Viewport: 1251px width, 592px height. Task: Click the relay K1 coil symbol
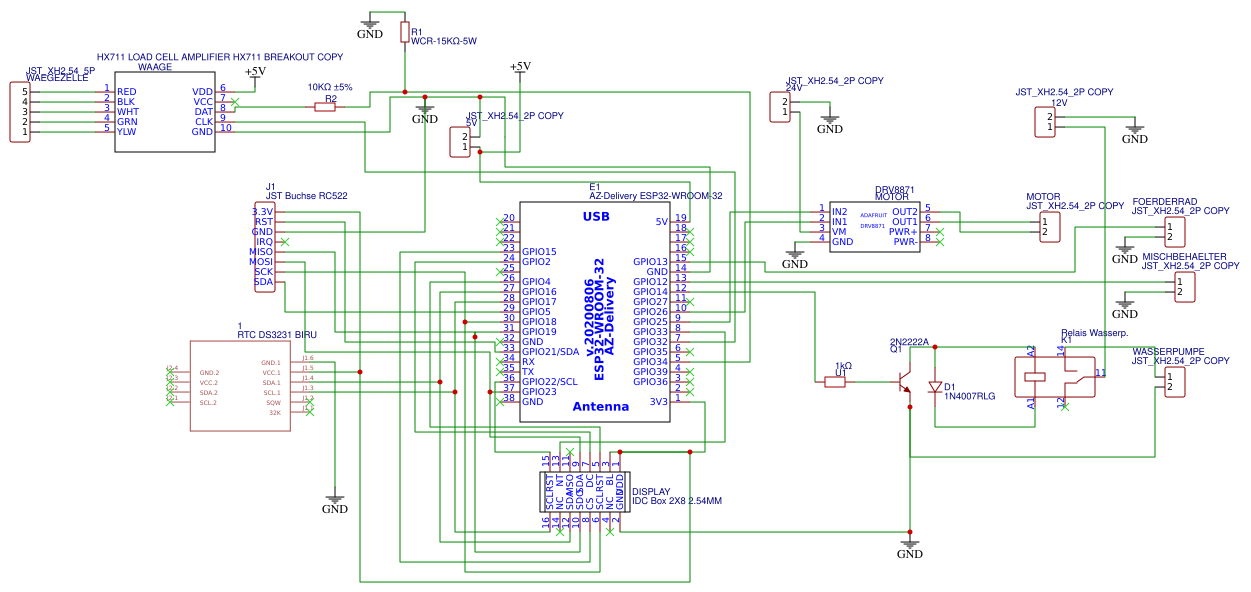pos(1033,378)
